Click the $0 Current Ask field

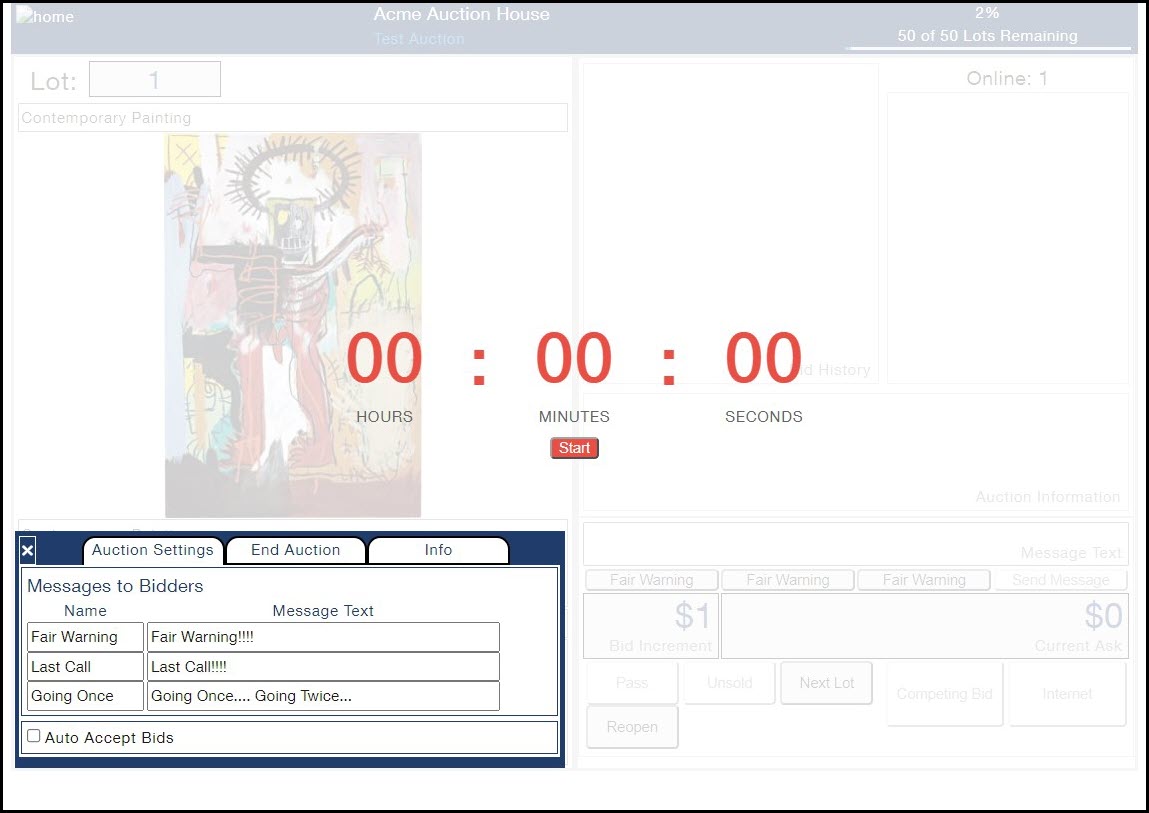point(925,625)
